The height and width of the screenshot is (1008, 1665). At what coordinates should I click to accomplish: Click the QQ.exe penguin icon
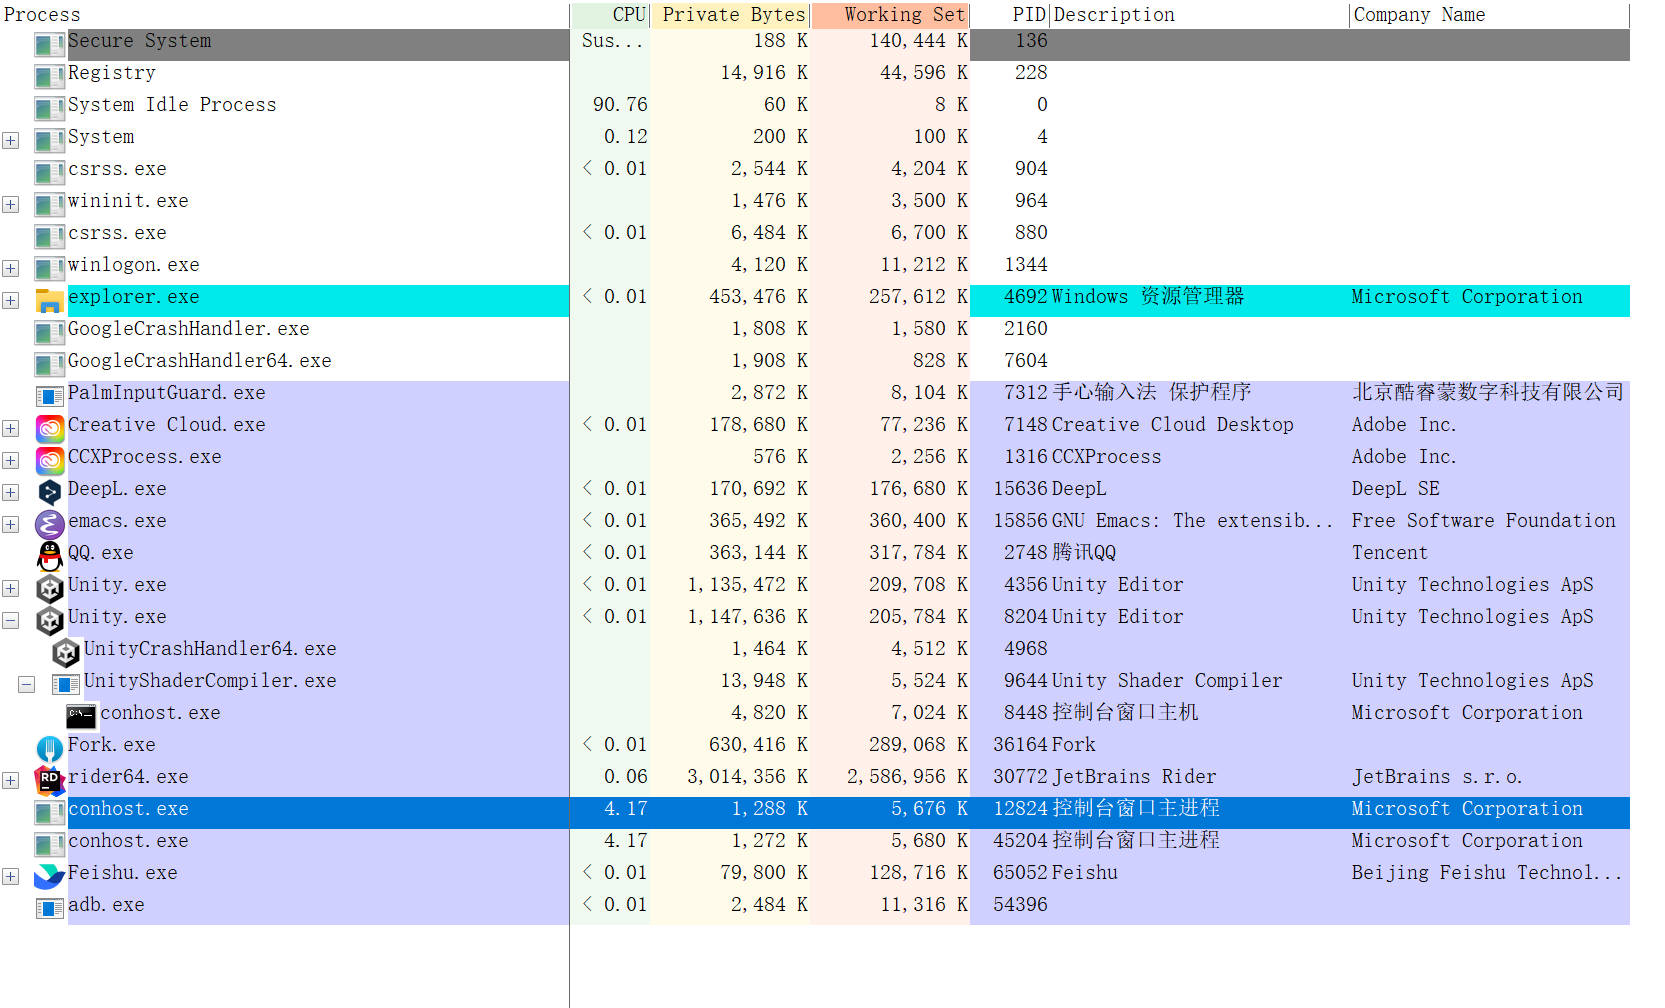[49, 555]
